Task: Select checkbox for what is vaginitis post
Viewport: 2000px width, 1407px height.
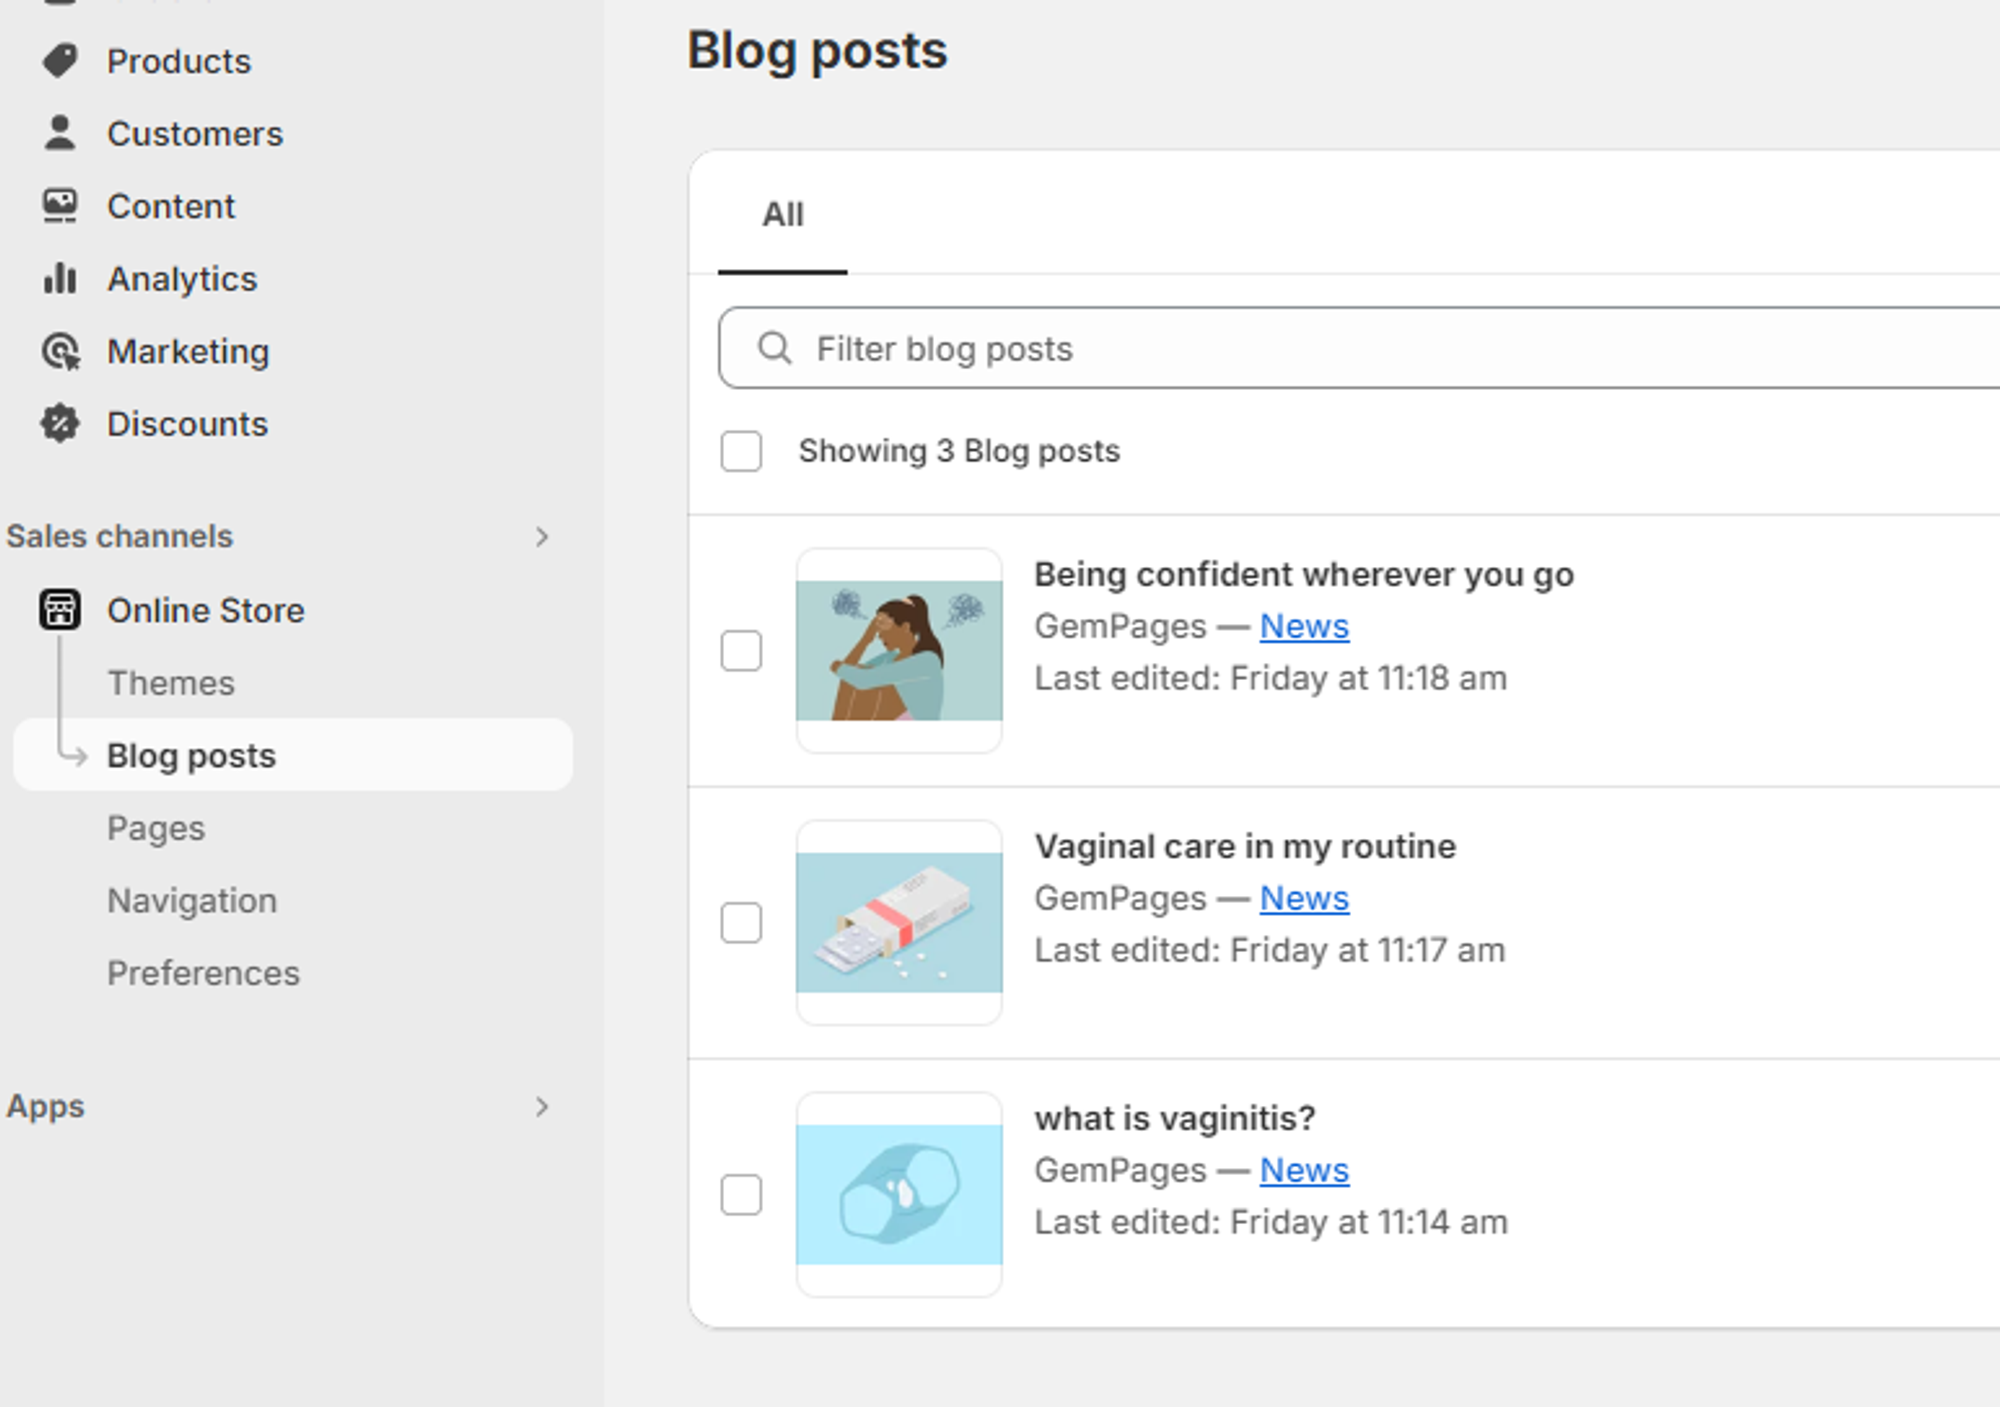Action: pos(741,1194)
